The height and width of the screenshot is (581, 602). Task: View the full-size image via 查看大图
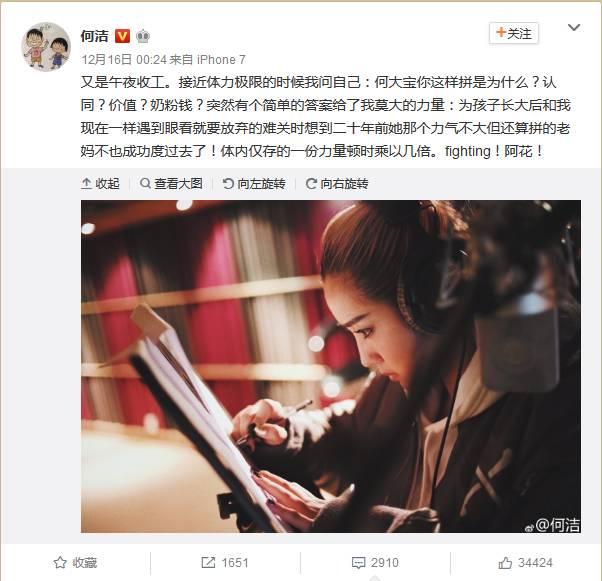point(171,184)
